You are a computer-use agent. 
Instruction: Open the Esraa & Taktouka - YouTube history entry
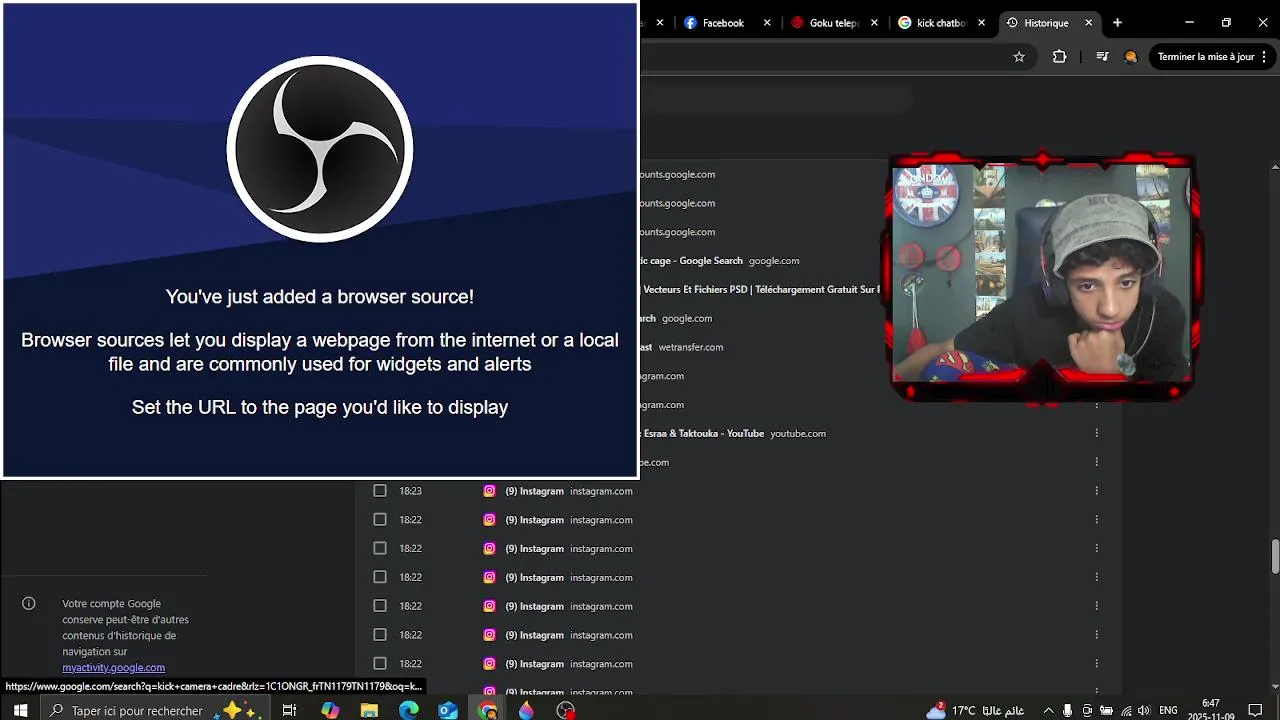tap(702, 433)
